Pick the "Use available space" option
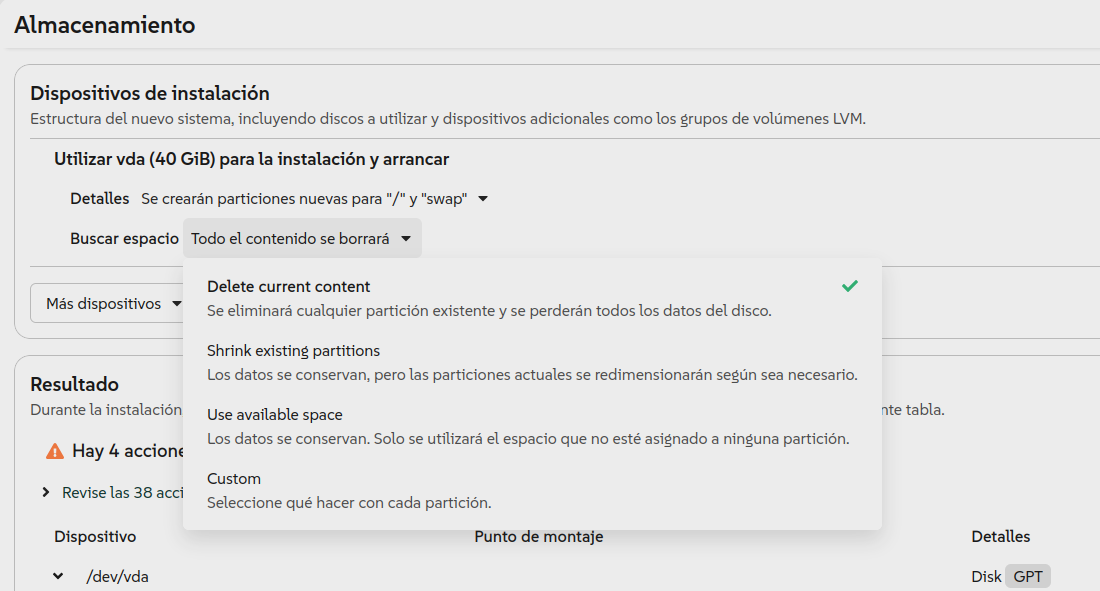Viewport: 1100px width, 591px height. (274, 415)
